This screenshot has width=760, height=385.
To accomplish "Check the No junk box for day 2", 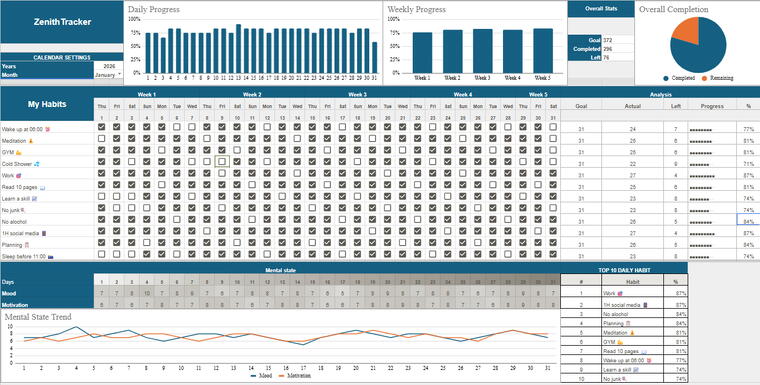I will [116, 208].
